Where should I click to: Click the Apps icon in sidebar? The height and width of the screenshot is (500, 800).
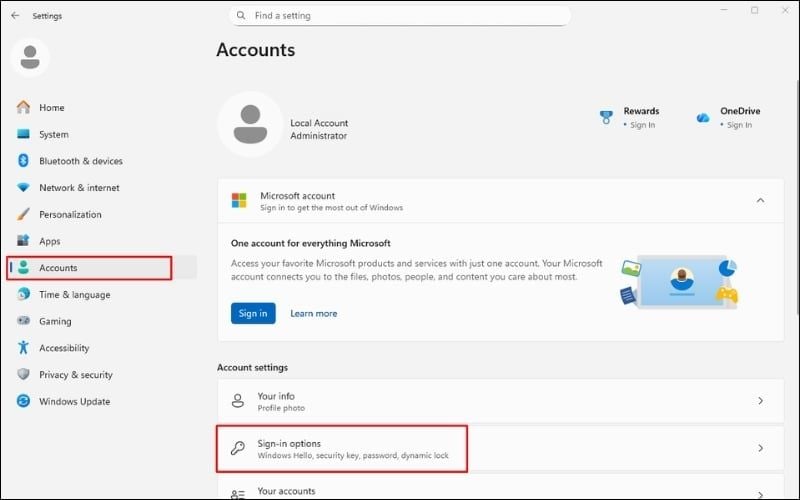coord(23,241)
